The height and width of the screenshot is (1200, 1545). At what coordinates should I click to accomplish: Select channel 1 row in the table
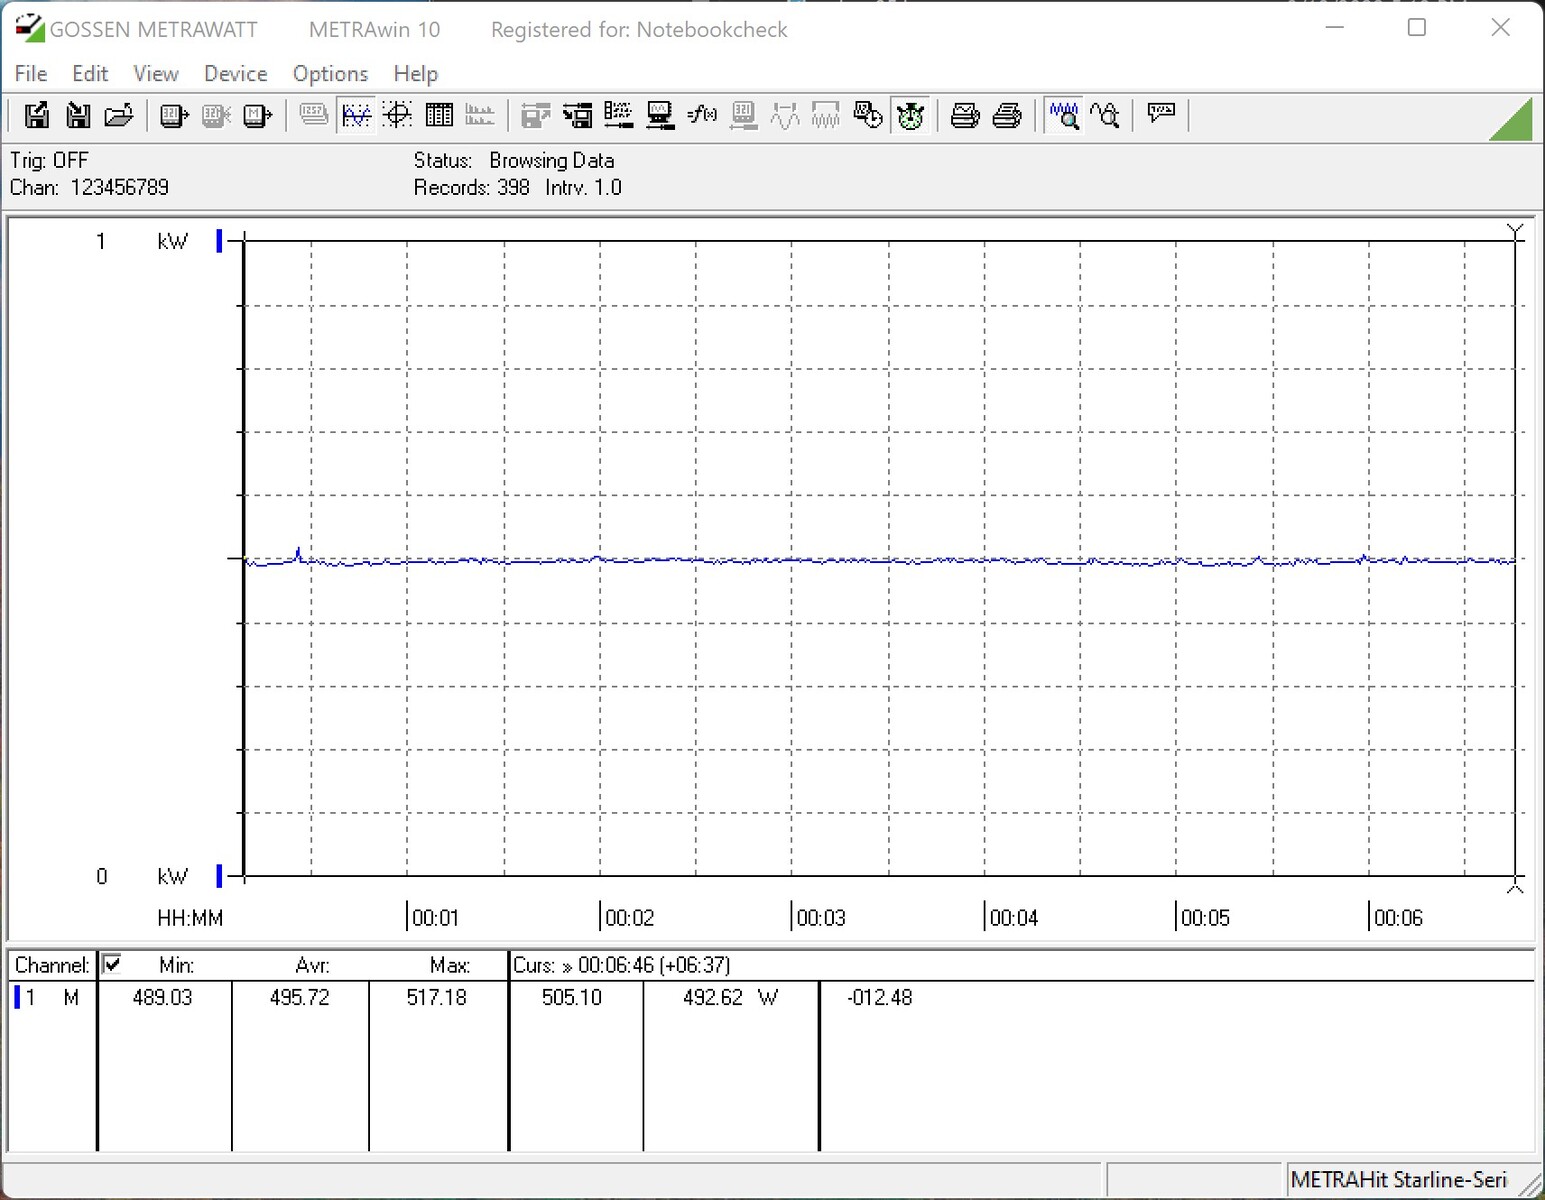click(50, 997)
